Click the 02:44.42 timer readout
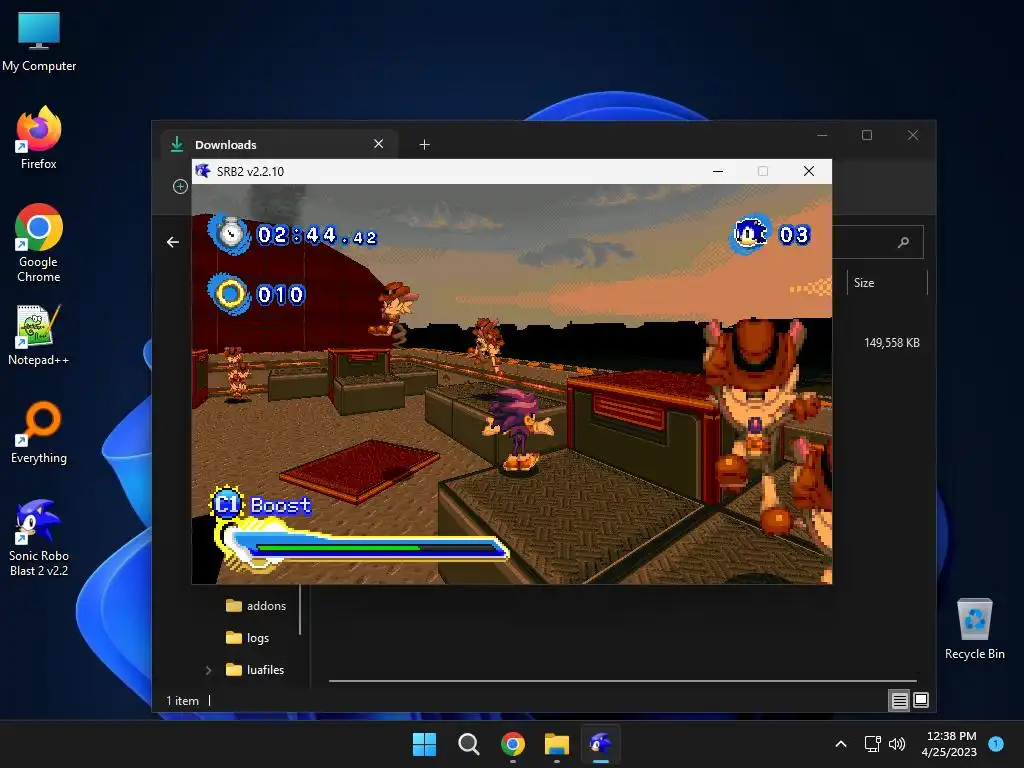This screenshot has width=1024, height=768. pos(317,235)
